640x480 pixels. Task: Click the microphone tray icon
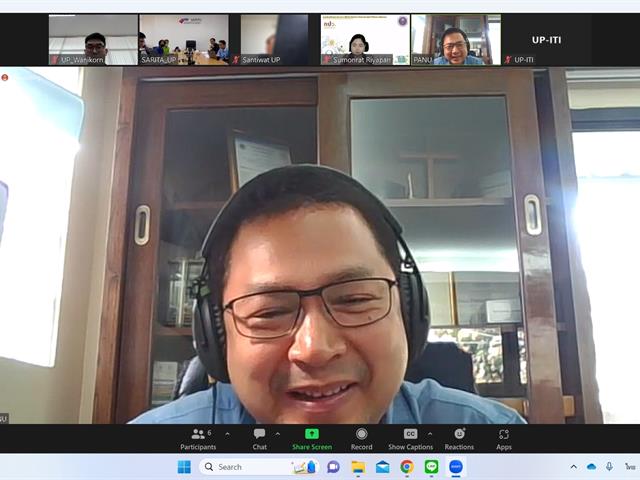click(x=609, y=467)
